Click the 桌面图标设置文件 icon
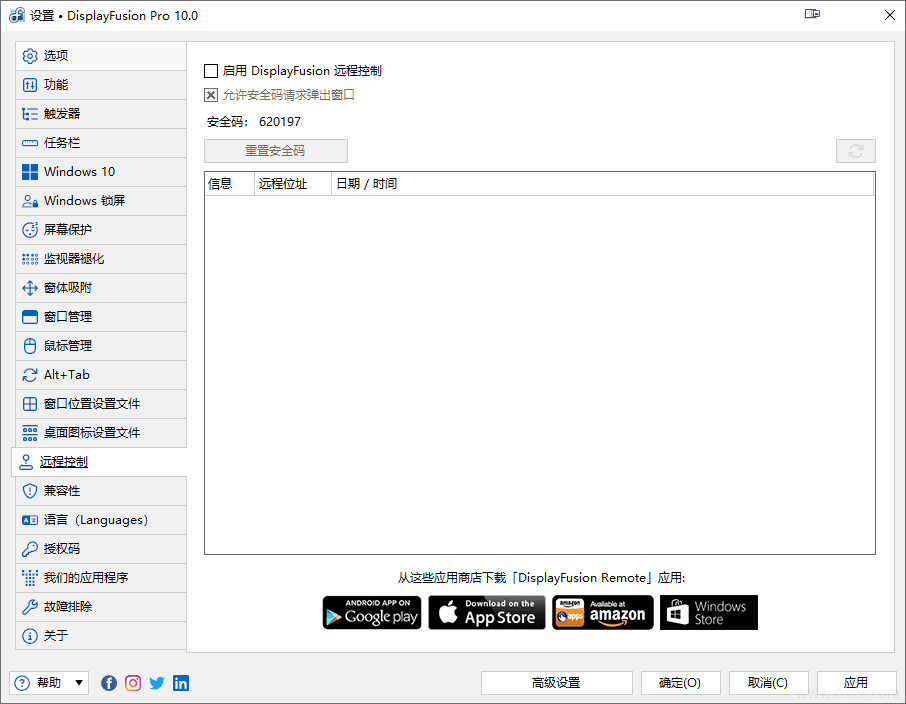 pyautogui.click(x=29, y=433)
